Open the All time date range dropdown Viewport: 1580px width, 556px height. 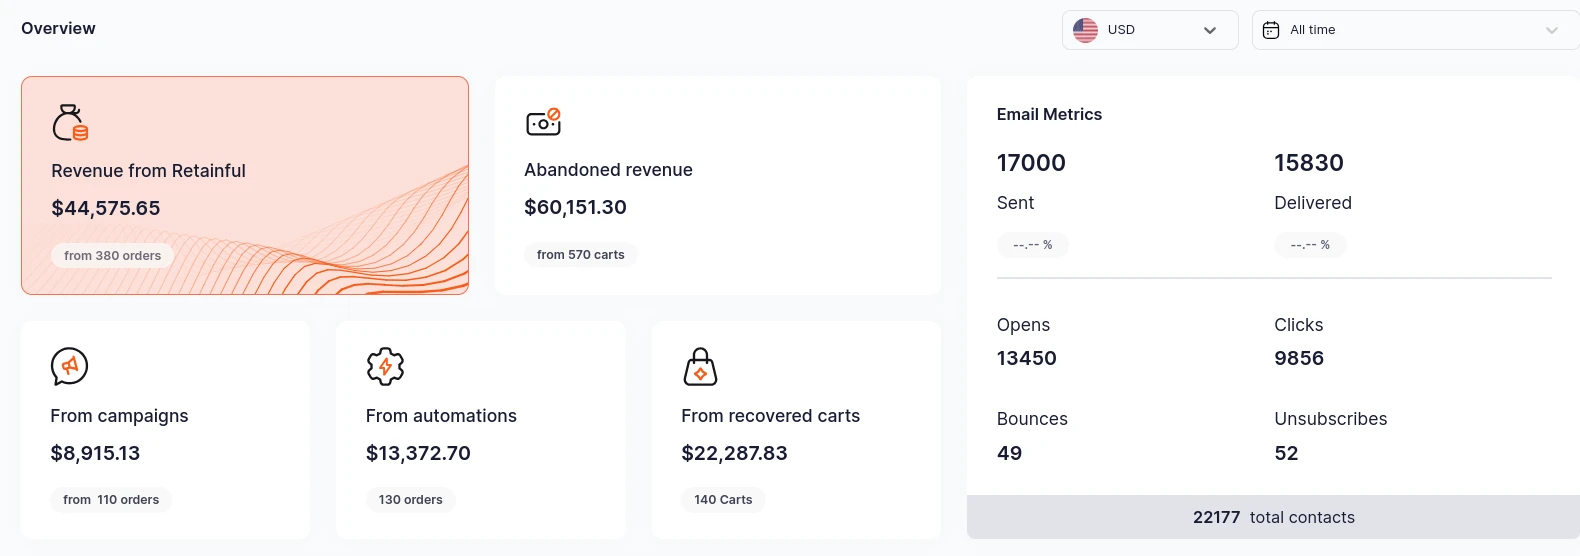coord(1416,30)
